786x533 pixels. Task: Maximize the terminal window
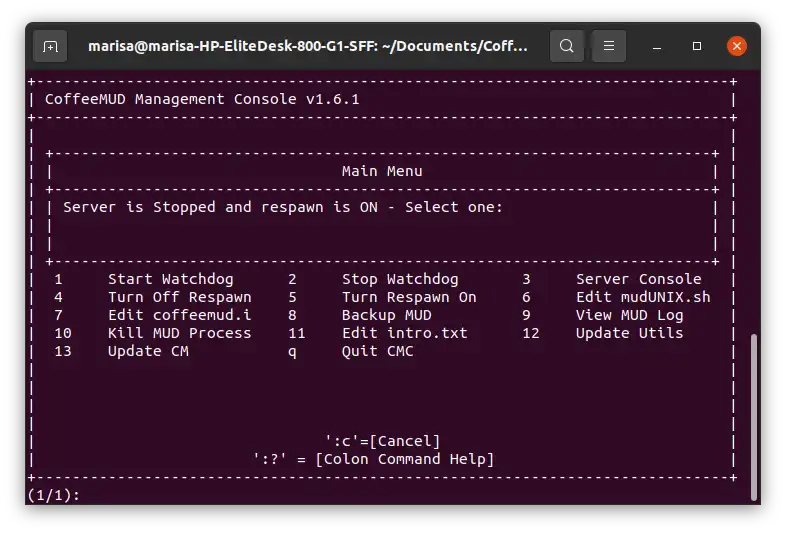(x=697, y=46)
